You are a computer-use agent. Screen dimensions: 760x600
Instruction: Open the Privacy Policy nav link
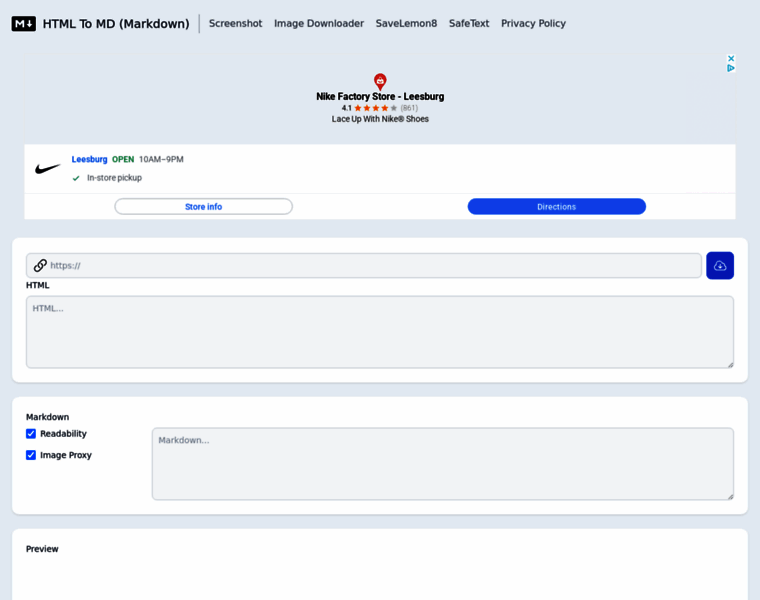point(533,23)
